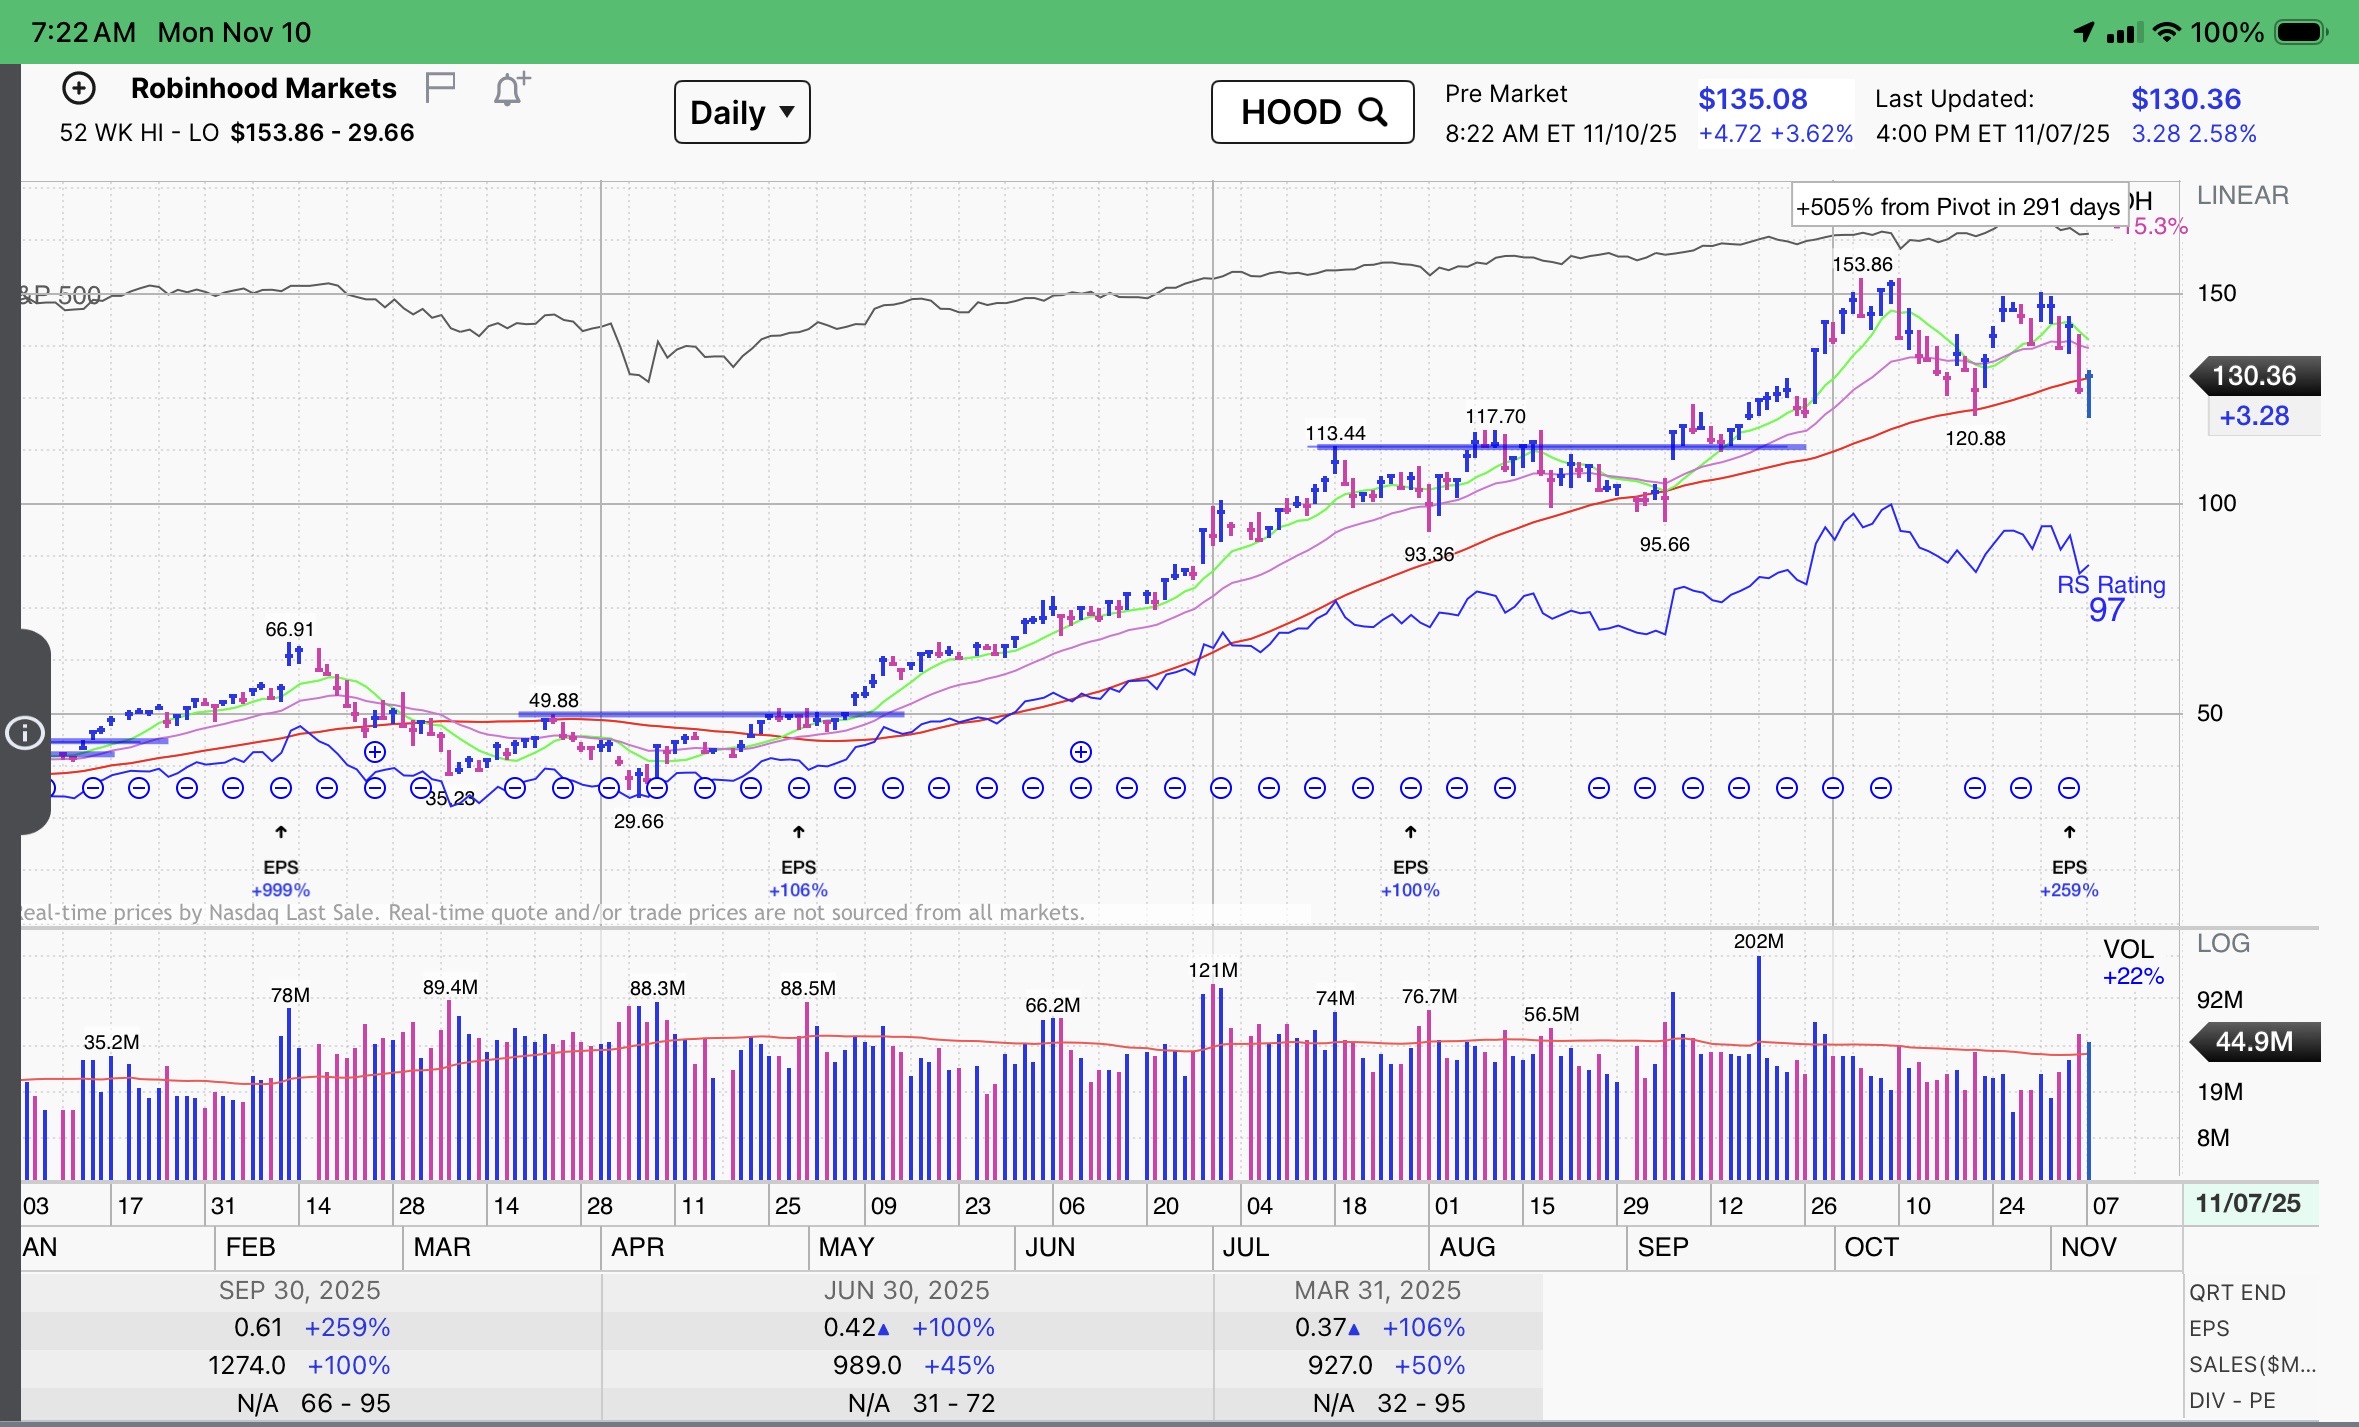The height and width of the screenshot is (1427, 2359).
Task: Open the Daily timeframe dropdown
Action: [742, 112]
